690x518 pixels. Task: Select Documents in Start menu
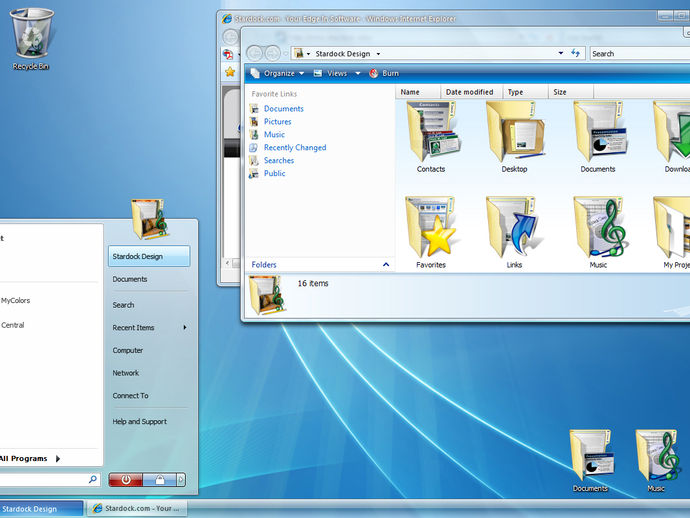coord(130,279)
